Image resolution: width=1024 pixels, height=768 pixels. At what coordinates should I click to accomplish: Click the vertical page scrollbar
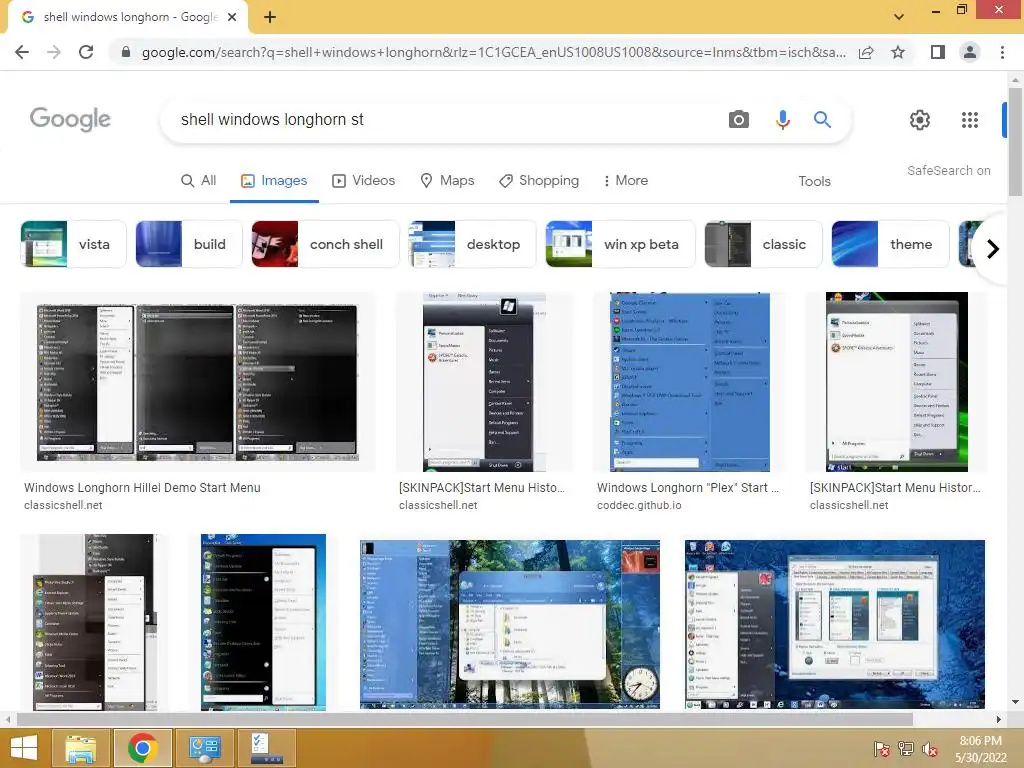[x=1015, y=141]
